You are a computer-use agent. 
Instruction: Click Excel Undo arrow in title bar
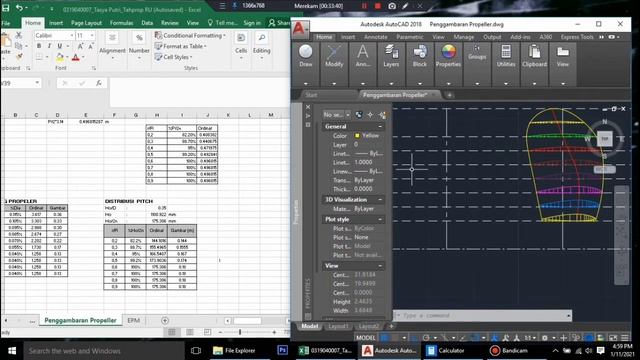[x=19, y=8]
